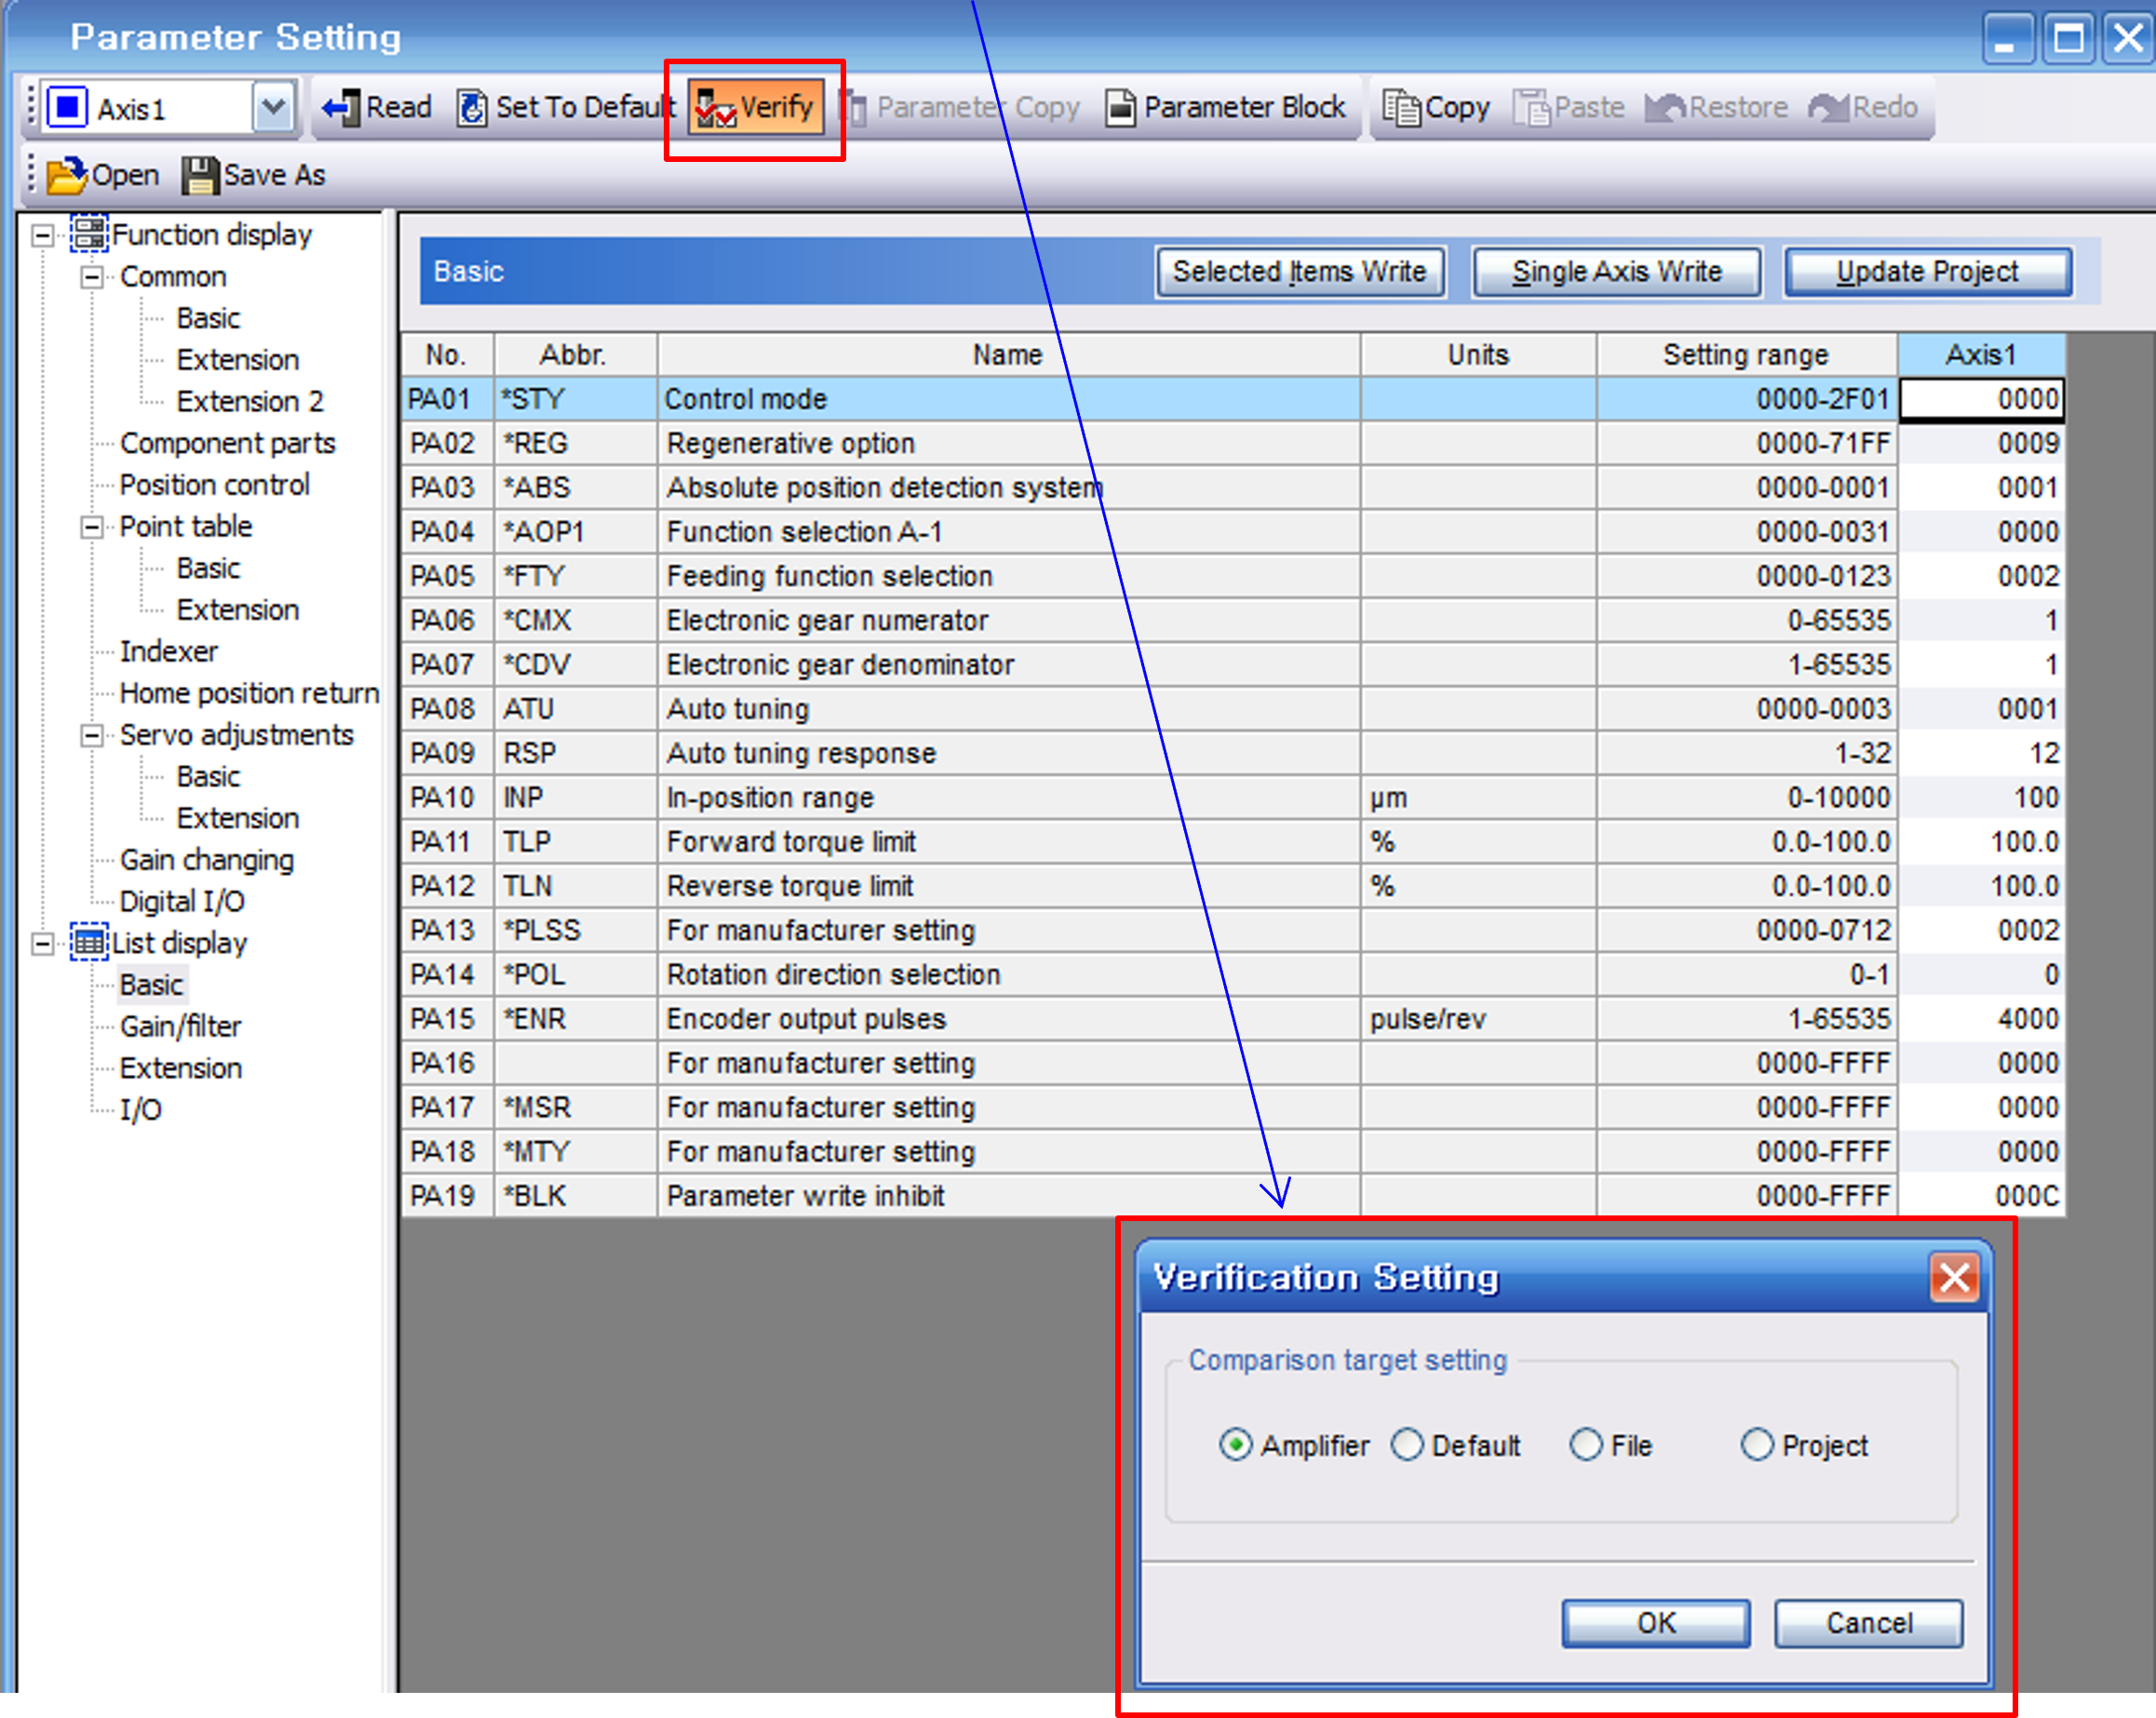The width and height of the screenshot is (2156, 1718).
Task: Click the Verify toolbar icon
Action: click(x=716, y=107)
